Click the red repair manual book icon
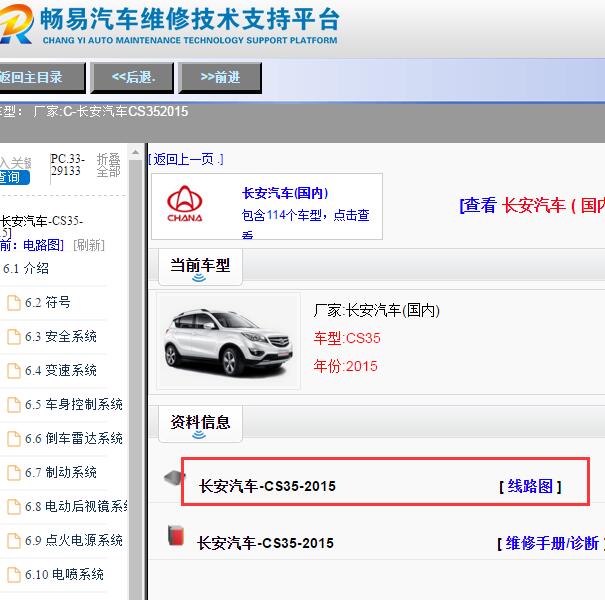This screenshot has width=605, height=600. point(176,536)
